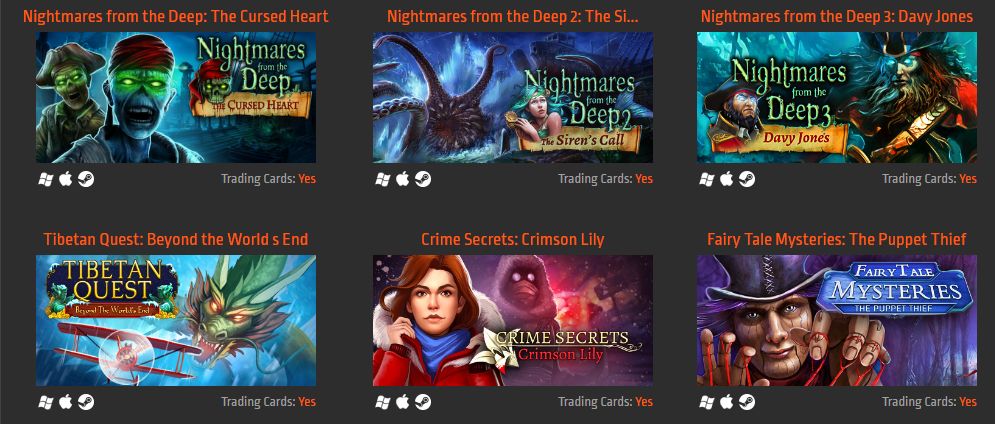
Task: Click Apple icon under Tibetan Quest
Action: [x=65, y=401]
